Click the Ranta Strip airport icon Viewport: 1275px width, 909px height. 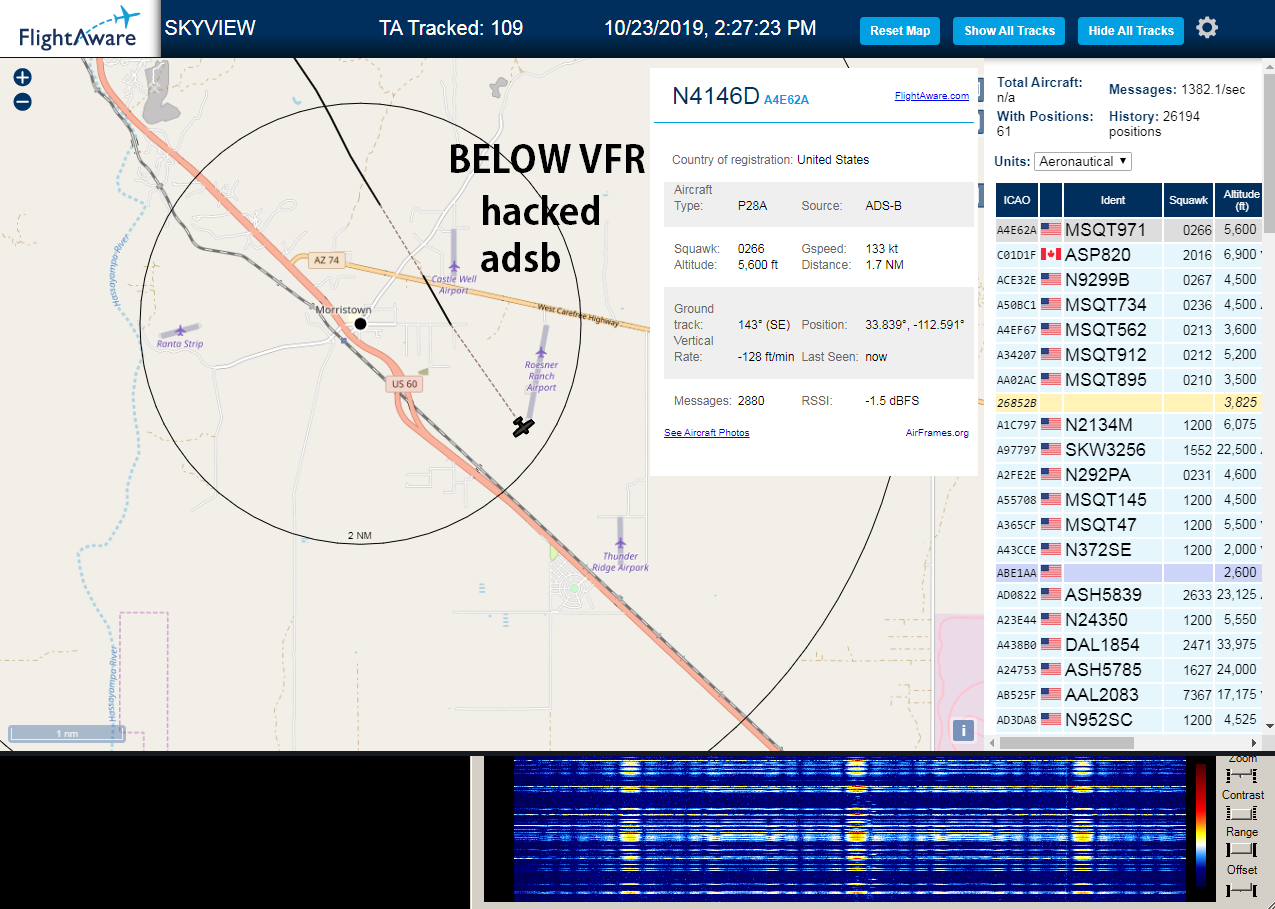click(180, 330)
